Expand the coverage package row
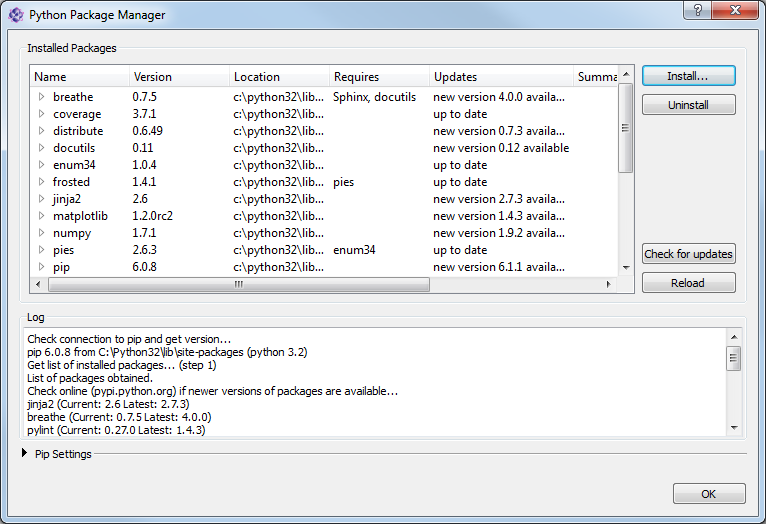The image size is (766, 524). coord(42,114)
